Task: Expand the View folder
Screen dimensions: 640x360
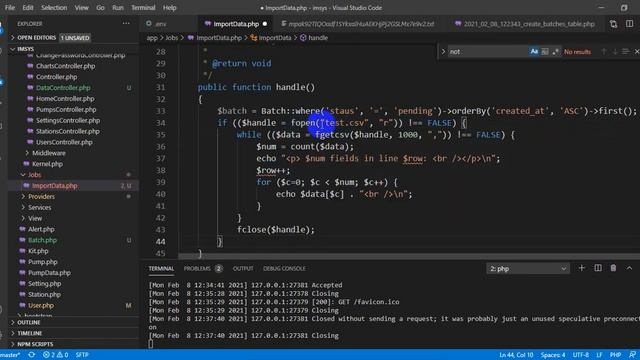Action: click(35, 218)
